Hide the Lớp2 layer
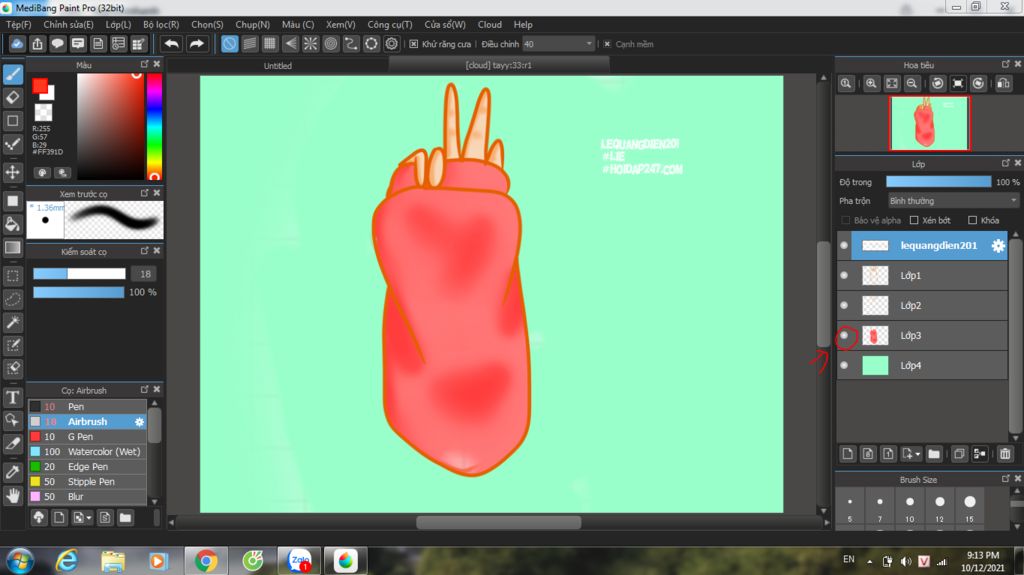 point(844,305)
